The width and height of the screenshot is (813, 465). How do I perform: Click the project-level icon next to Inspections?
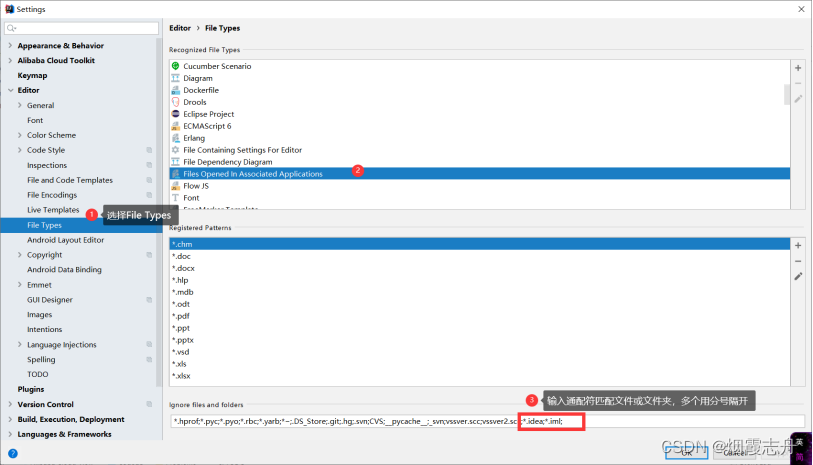coord(149,165)
